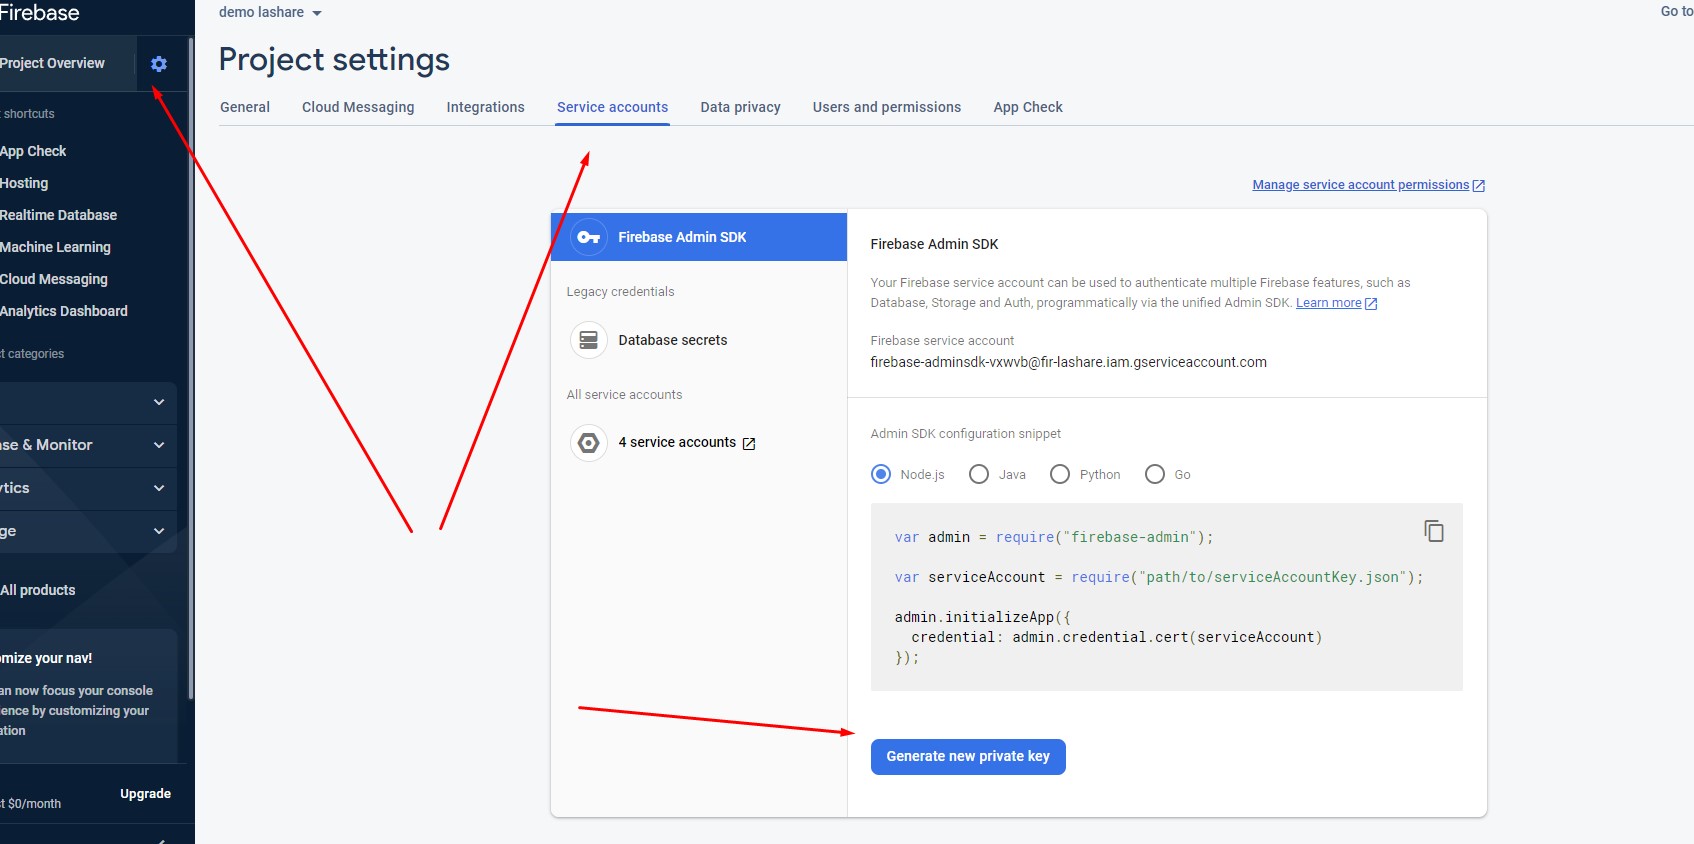Click the Upgrade plan button

pyautogui.click(x=145, y=794)
